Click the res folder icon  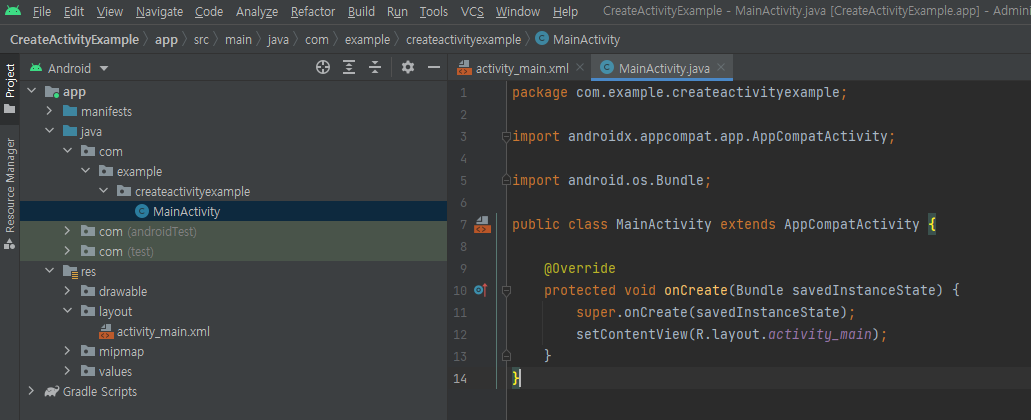coord(70,271)
